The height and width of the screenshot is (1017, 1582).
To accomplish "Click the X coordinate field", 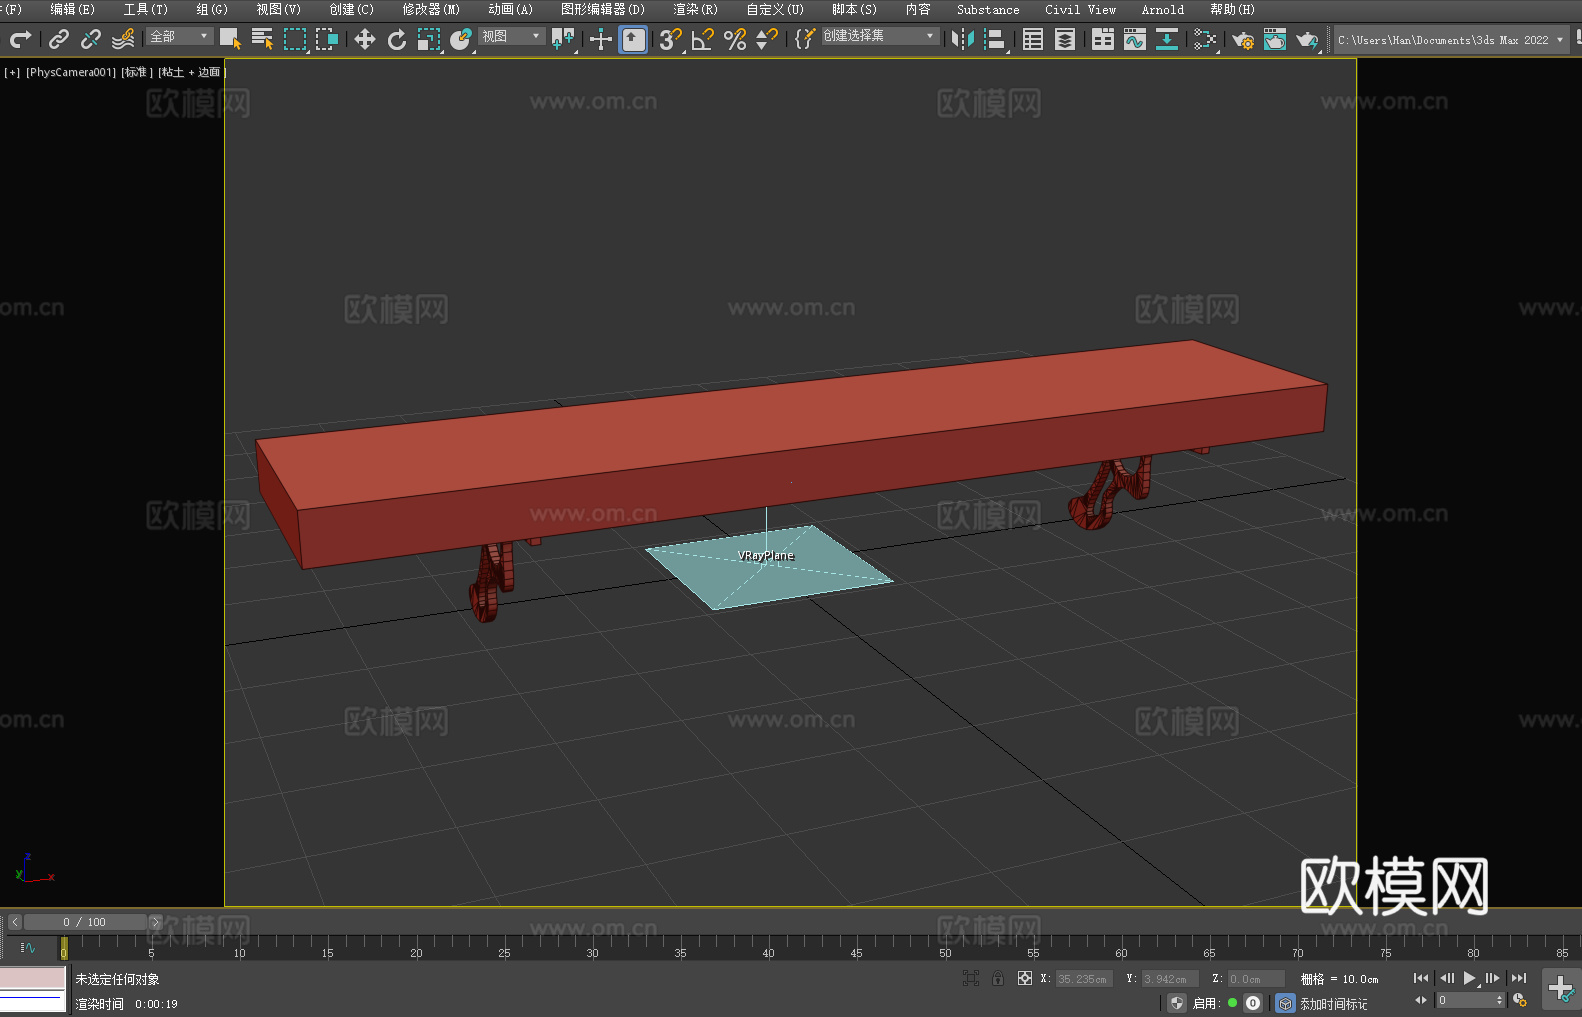I will coord(1084,979).
